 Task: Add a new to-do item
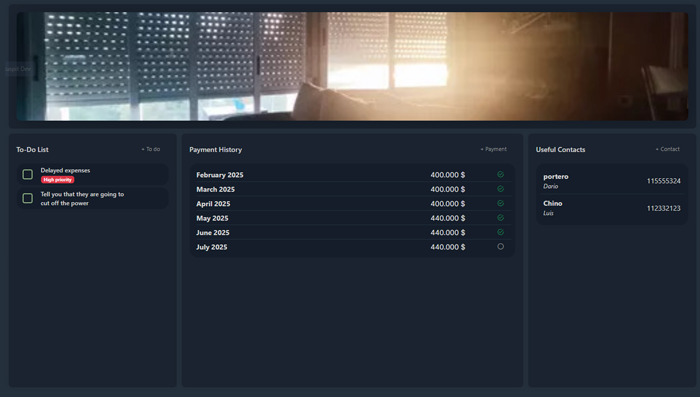coord(150,149)
